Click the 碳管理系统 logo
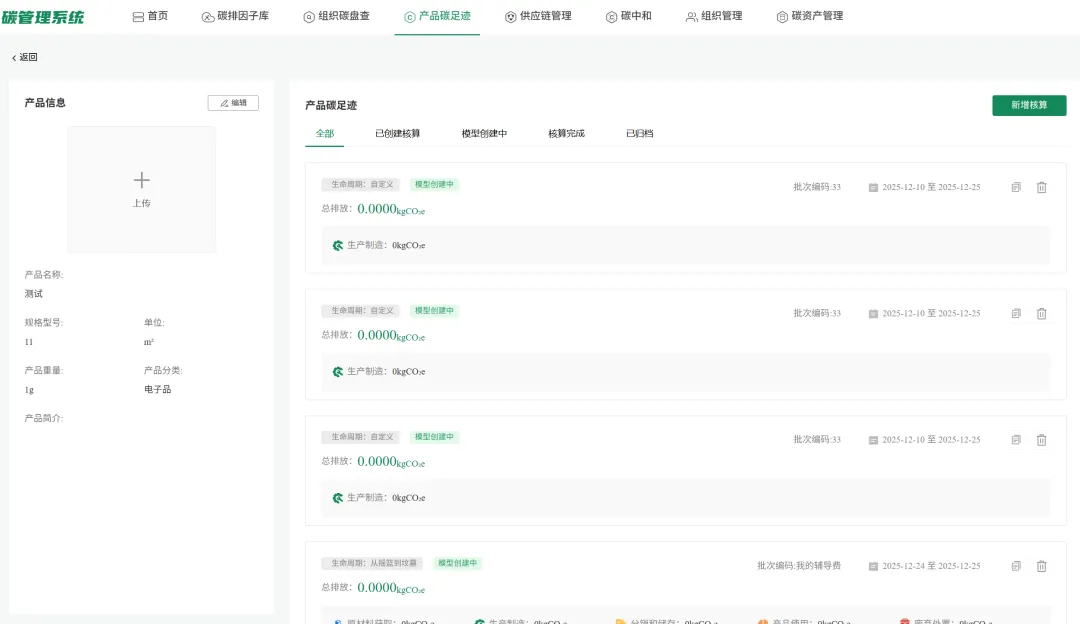Image resolution: width=1080 pixels, height=624 pixels. pos(43,17)
